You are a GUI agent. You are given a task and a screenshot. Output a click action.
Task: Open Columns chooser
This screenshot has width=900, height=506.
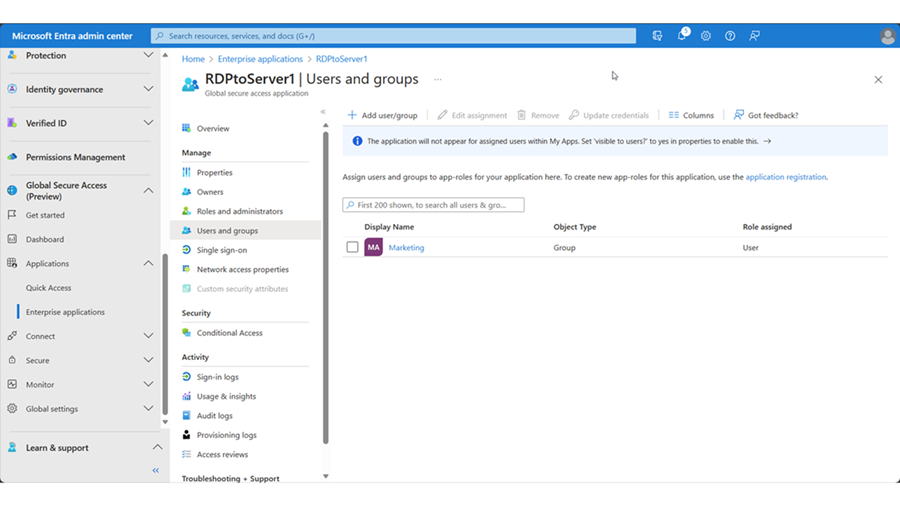pos(691,115)
